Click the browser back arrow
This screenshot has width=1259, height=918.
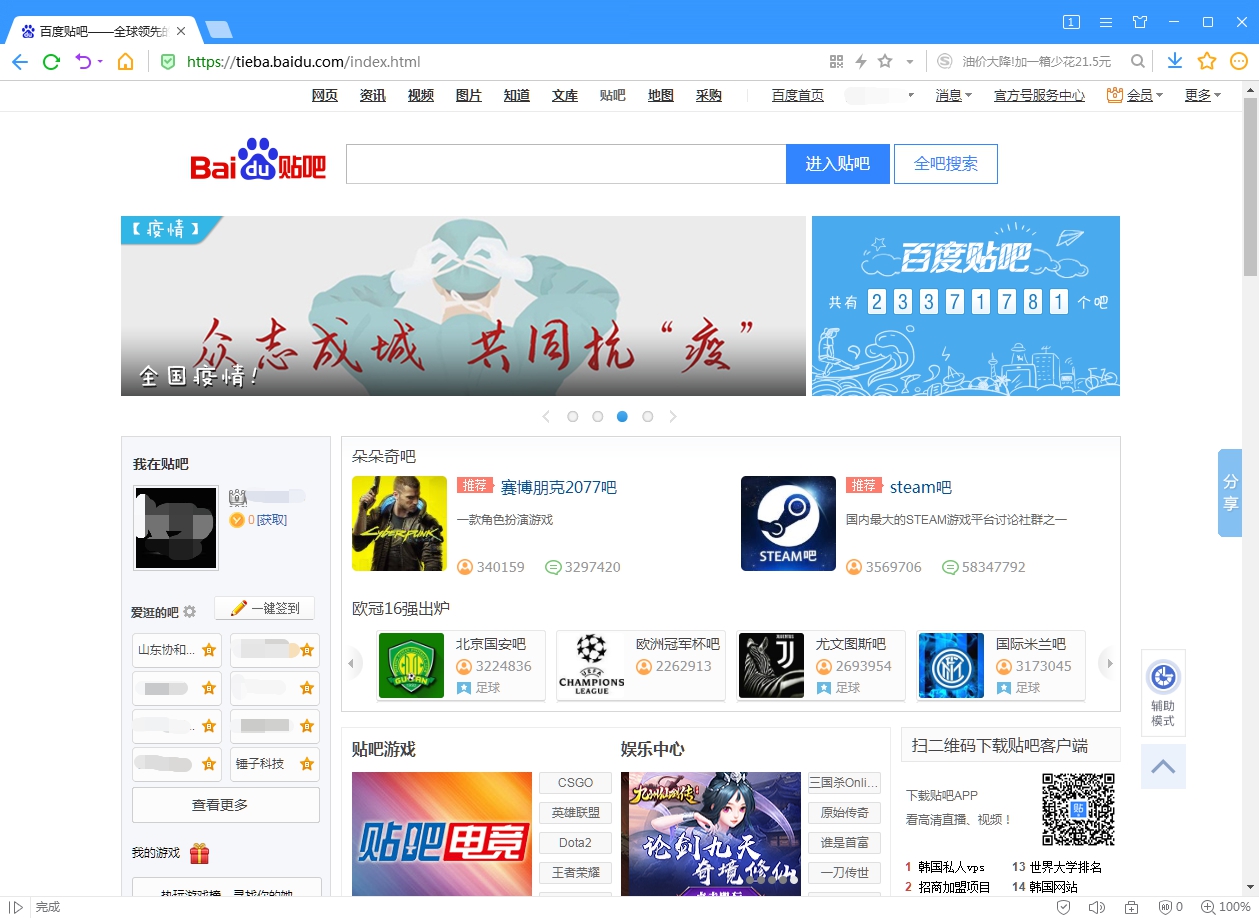[x=19, y=62]
